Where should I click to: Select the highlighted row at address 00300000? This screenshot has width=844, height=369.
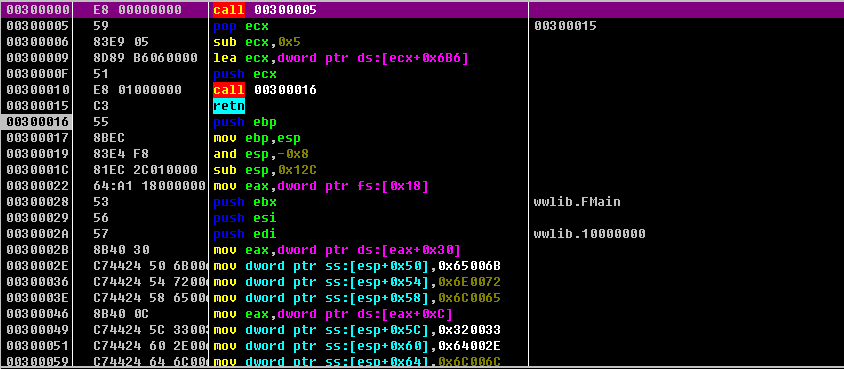422,10
